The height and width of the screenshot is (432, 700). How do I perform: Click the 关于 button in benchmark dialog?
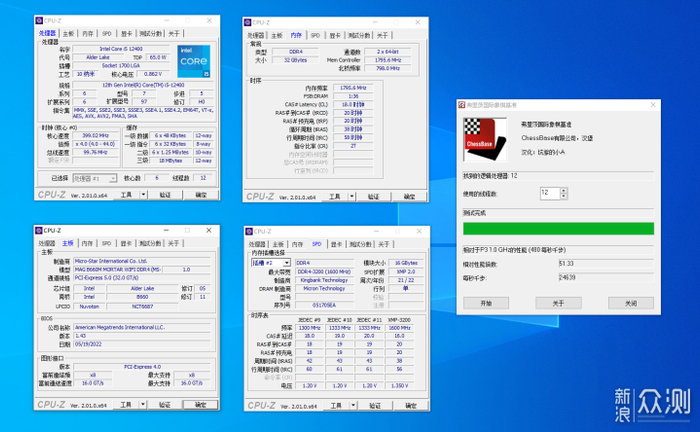click(558, 302)
